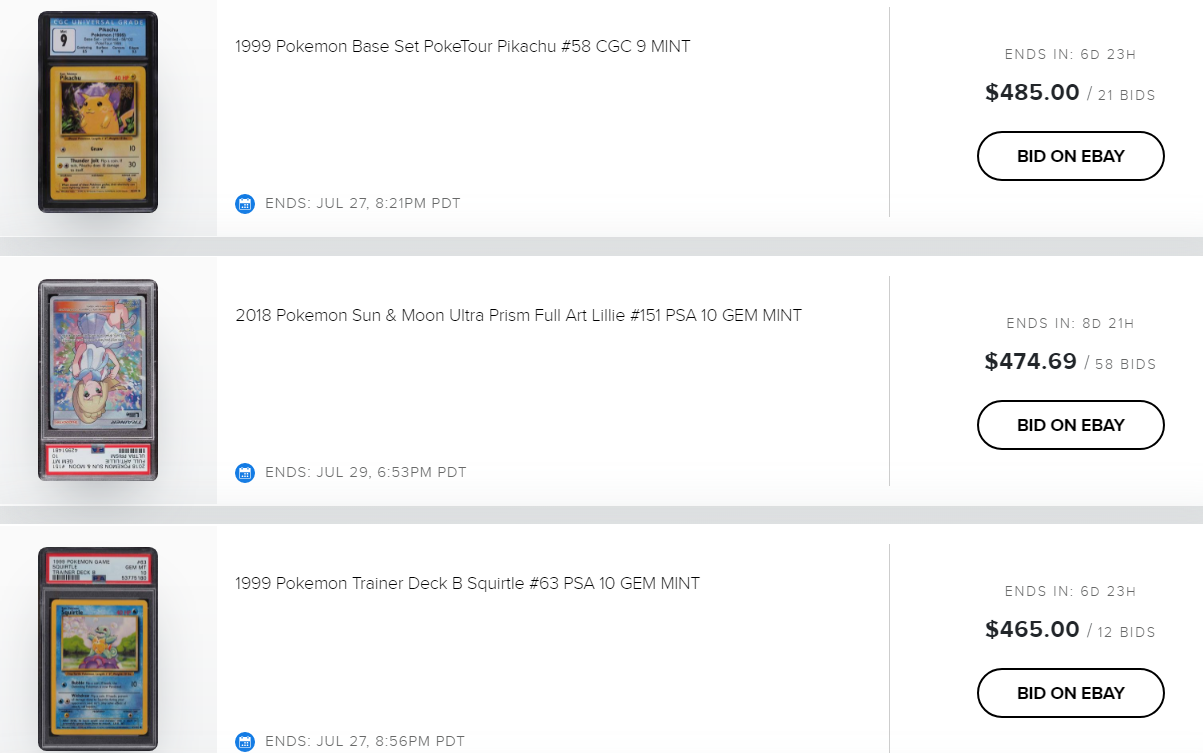The width and height of the screenshot is (1203, 753).
Task: Open the 1999 PokeTour Pikachu #58 listing title
Action: (463, 46)
